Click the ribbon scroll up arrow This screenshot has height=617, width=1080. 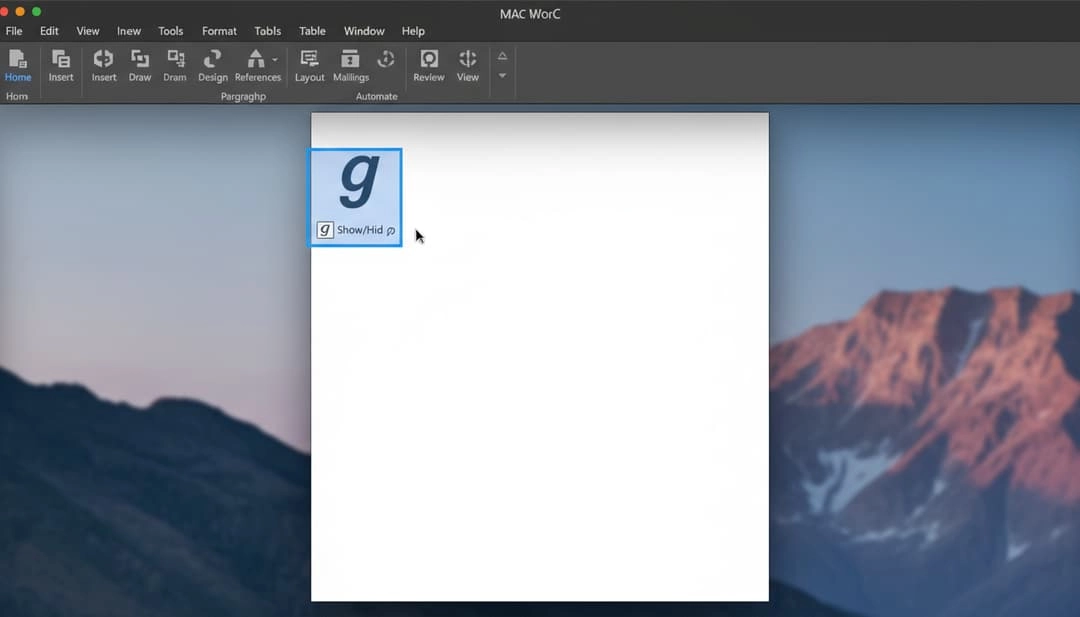502,56
